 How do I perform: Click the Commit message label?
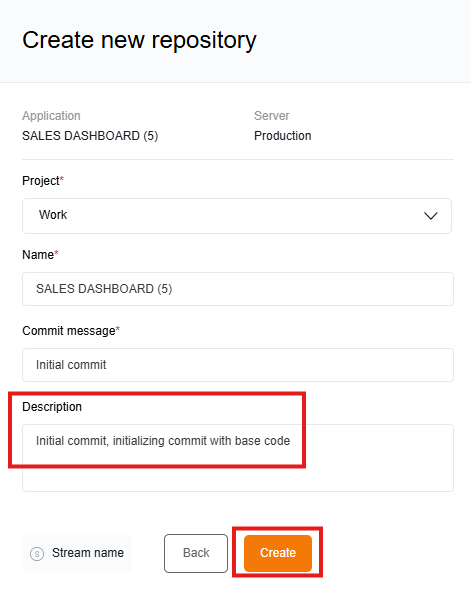pos(71,331)
